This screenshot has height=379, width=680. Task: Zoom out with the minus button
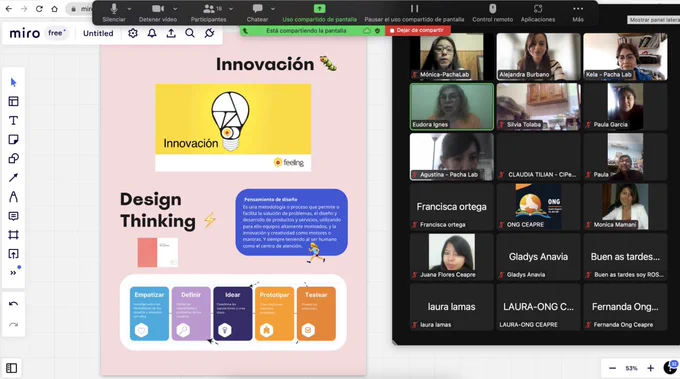(x=612, y=368)
